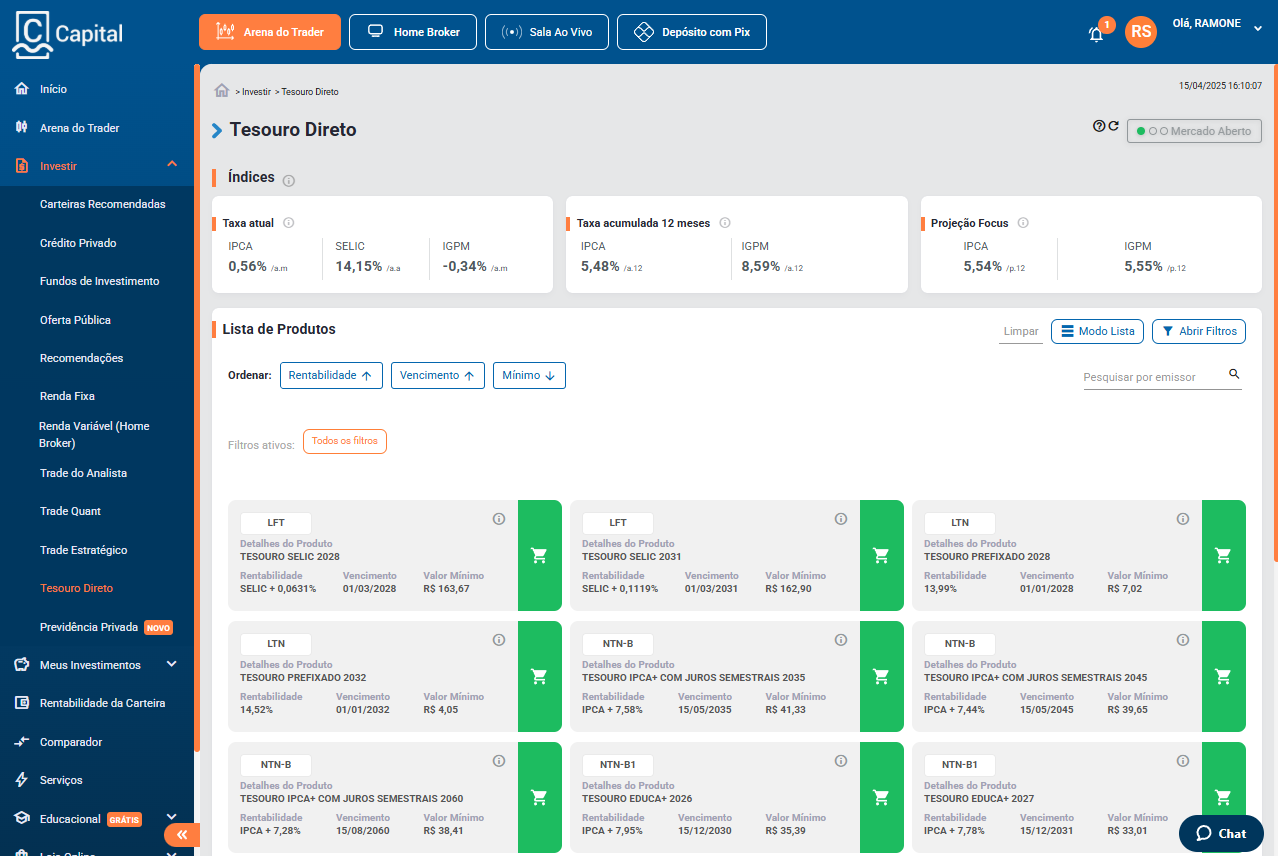Screen dimensions: 1278x856
Task: Add Tesouro Educa+ 2027 to cart
Action: point(1224,797)
